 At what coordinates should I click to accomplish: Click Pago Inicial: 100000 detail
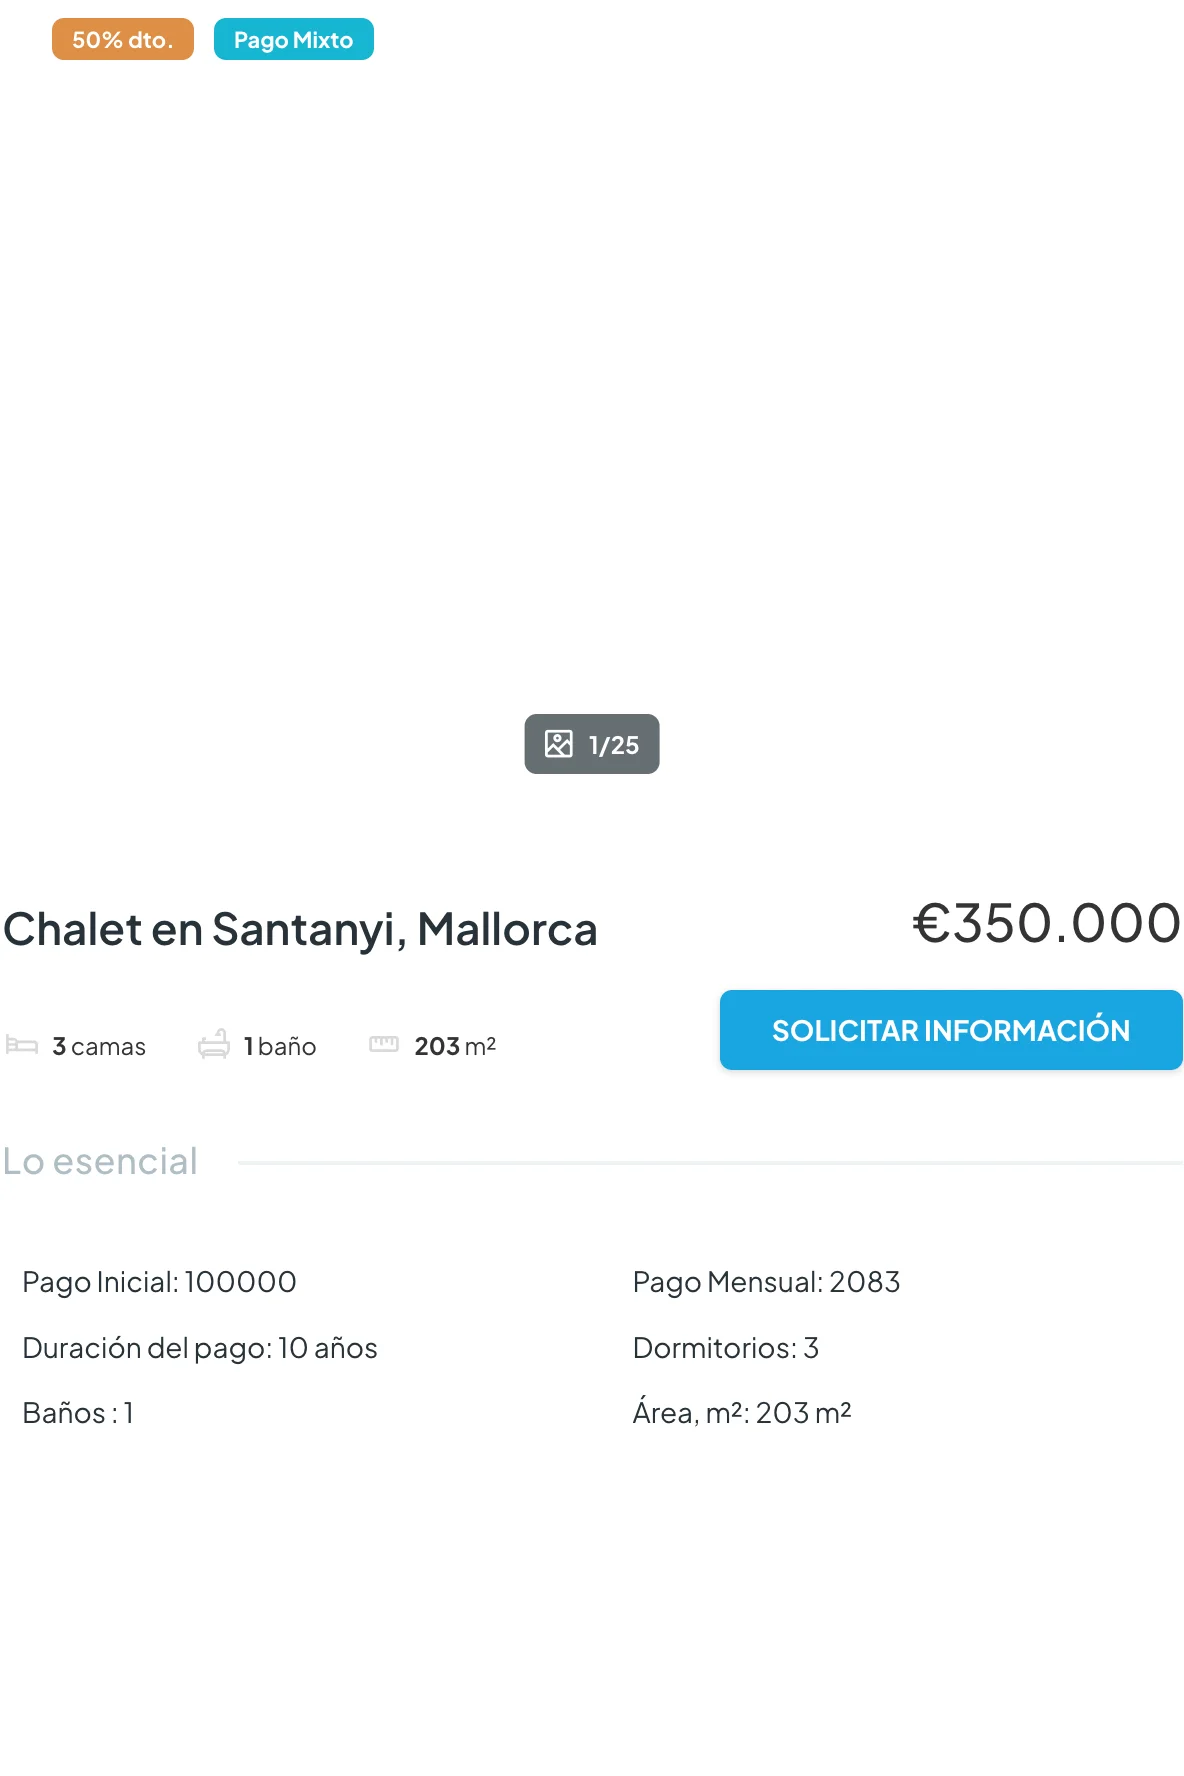click(x=160, y=1282)
